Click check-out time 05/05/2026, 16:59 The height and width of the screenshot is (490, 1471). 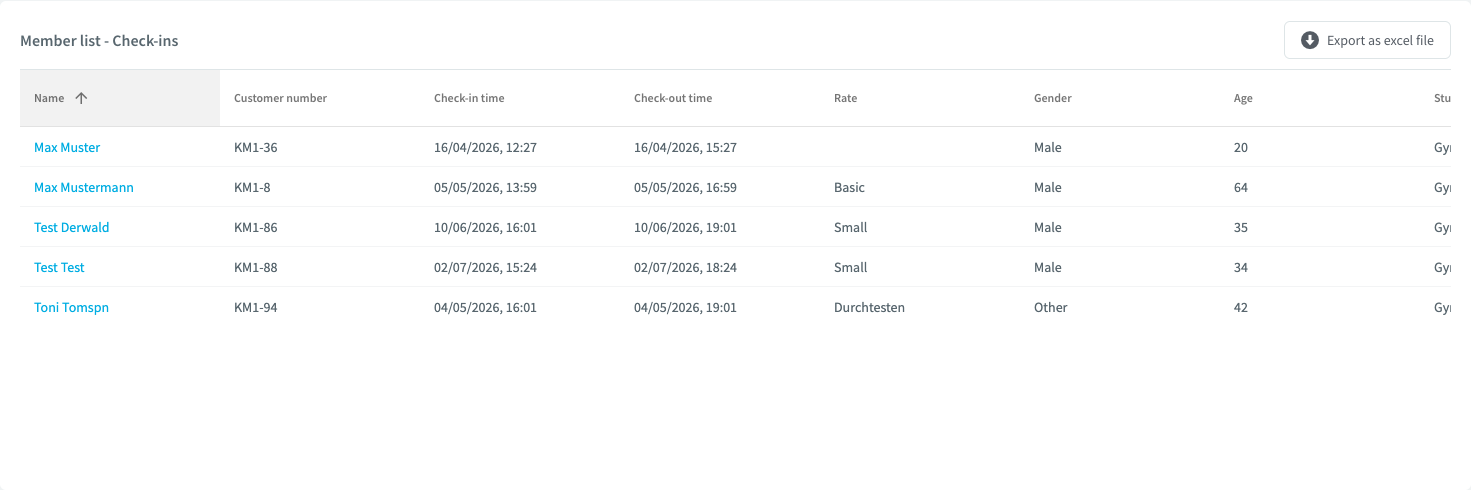pyautogui.click(x=685, y=187)
